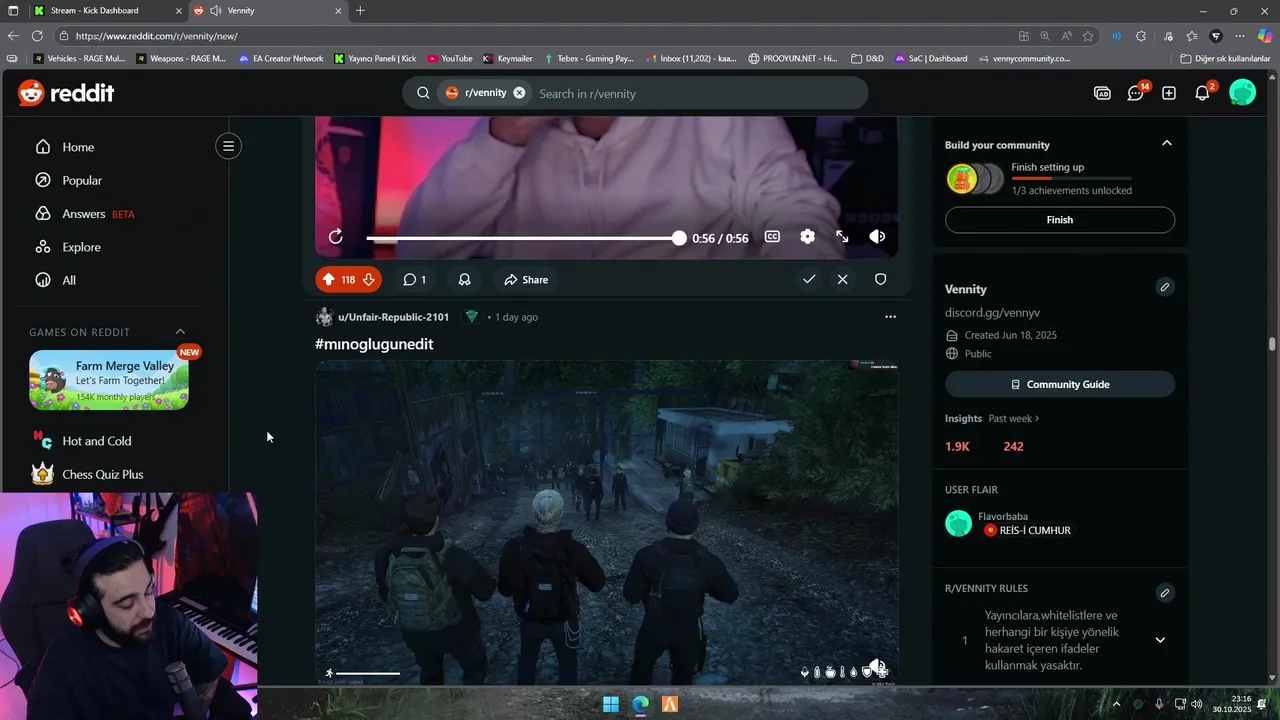Open the Reddit advertise icon
The image size is (1280, 720).
(x=1102, y=93)
